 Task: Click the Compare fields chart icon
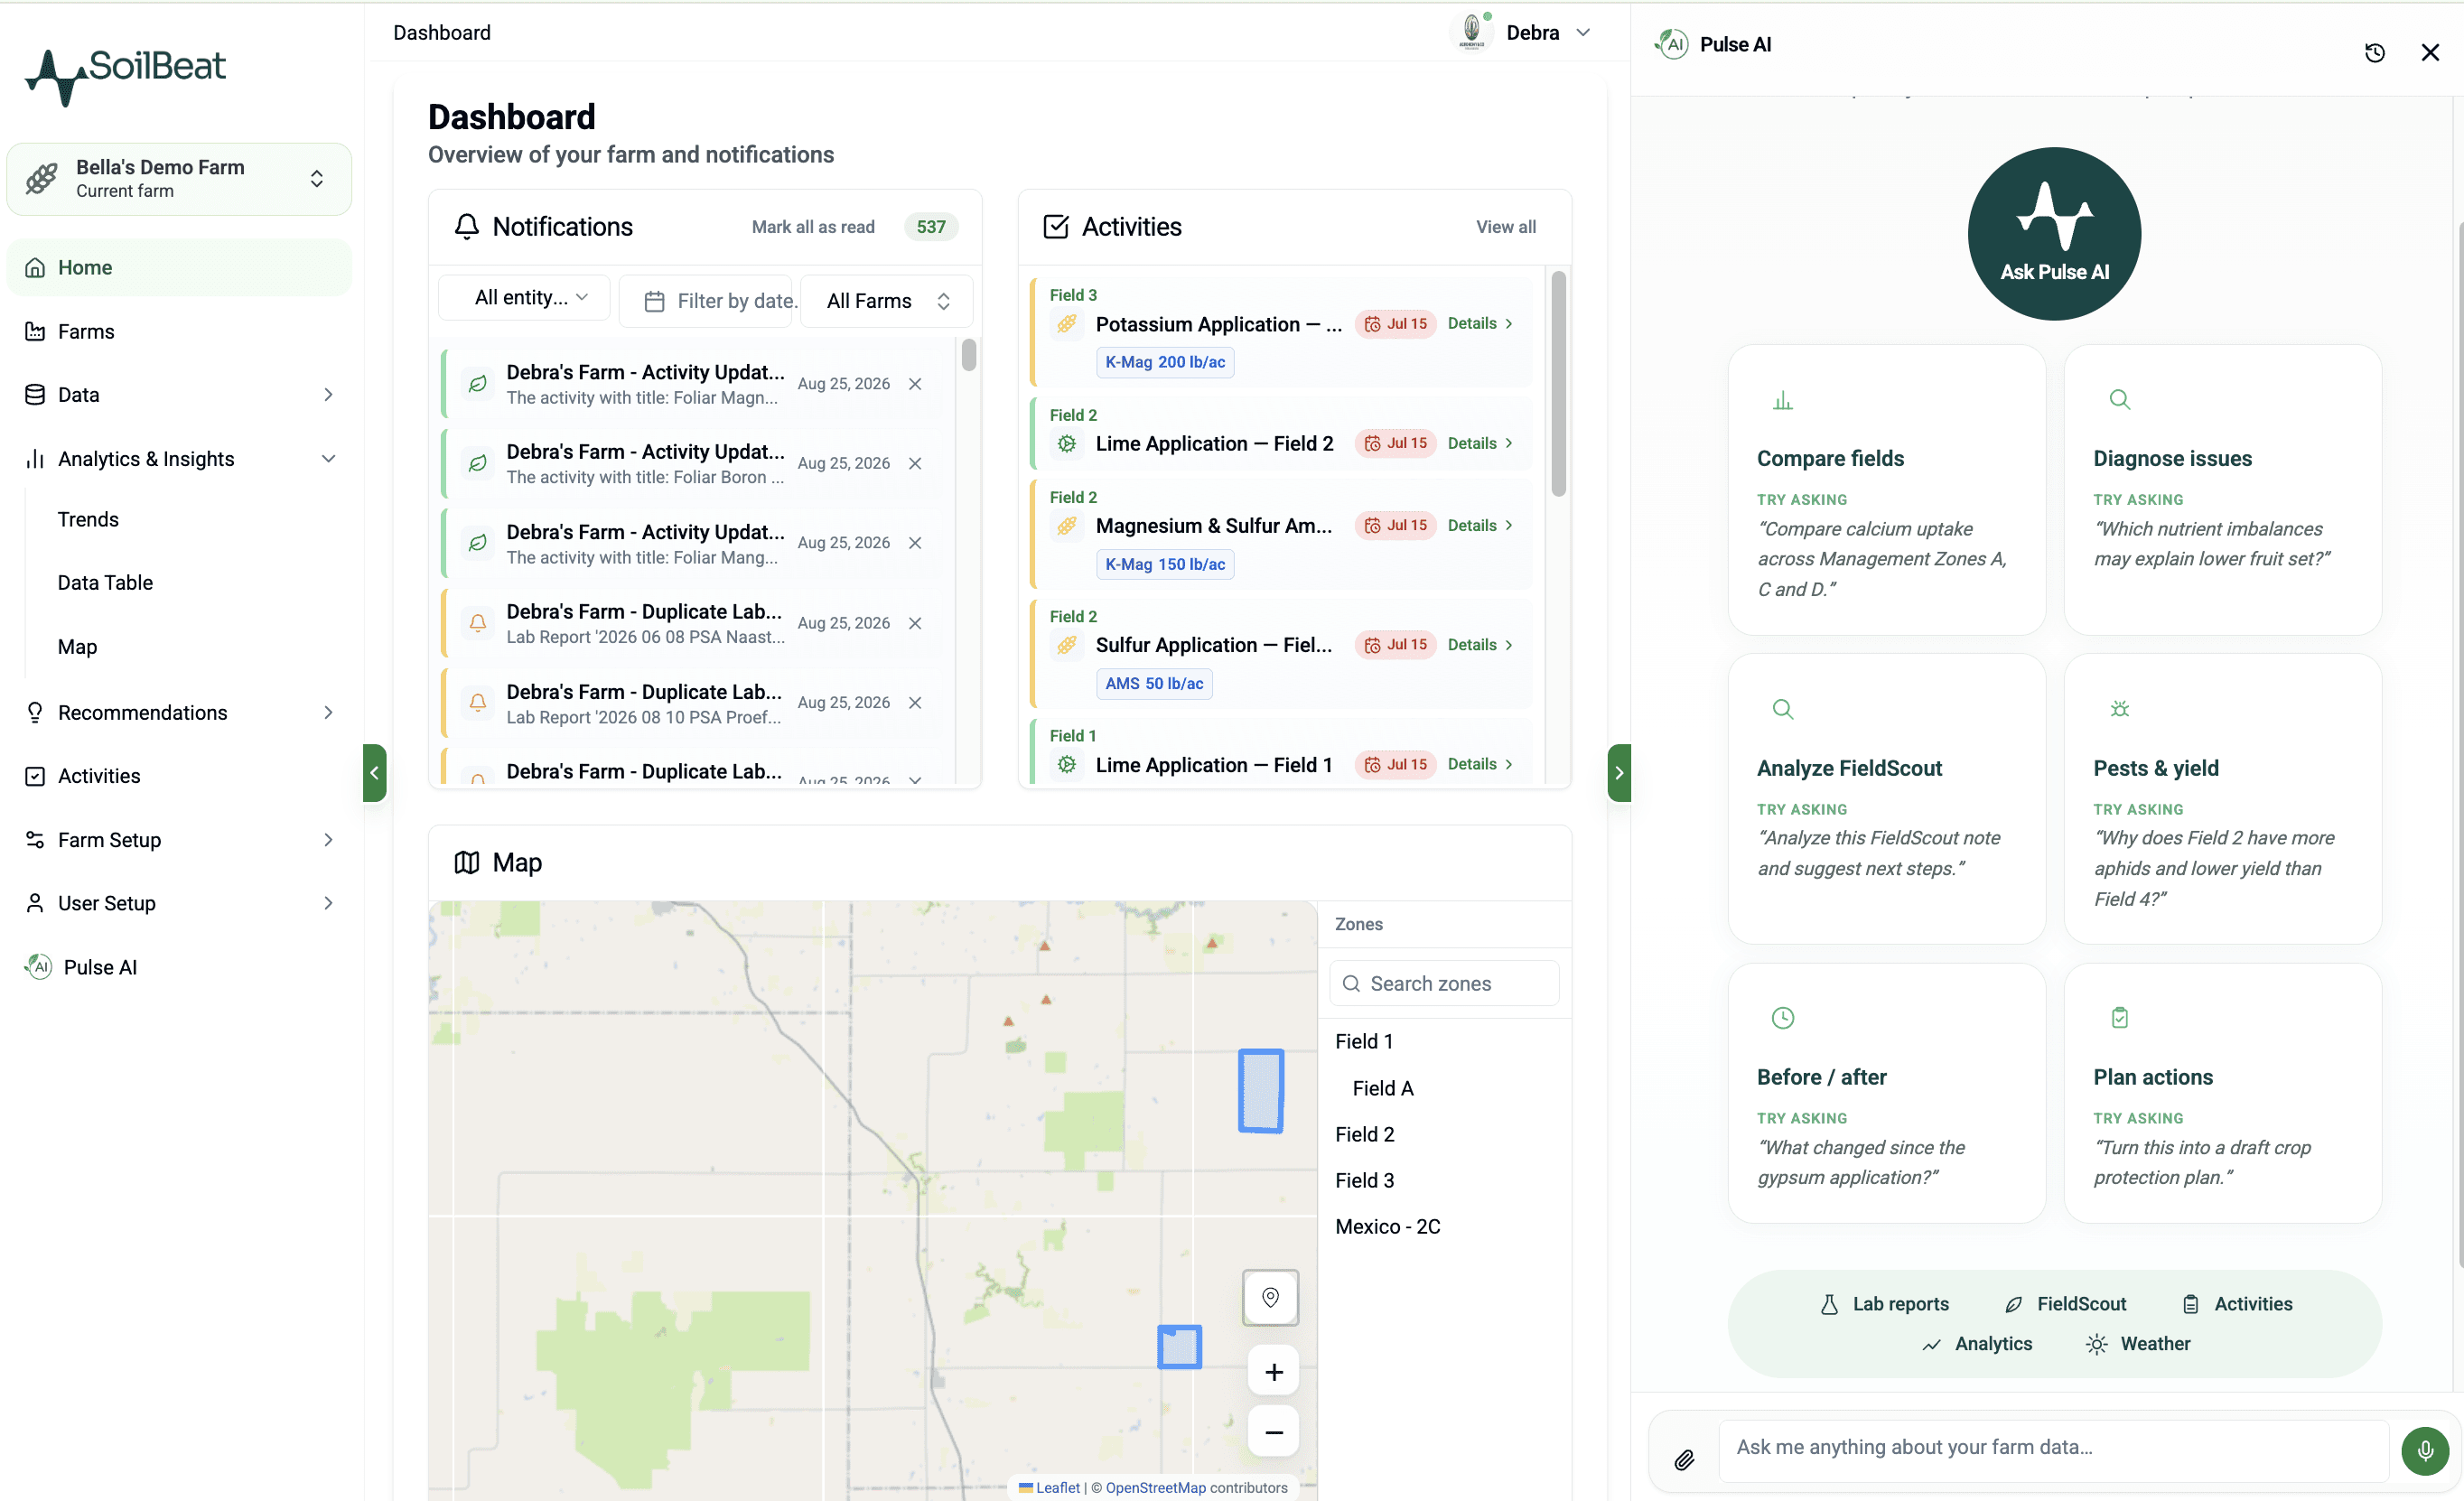[x=1782, y=400]
